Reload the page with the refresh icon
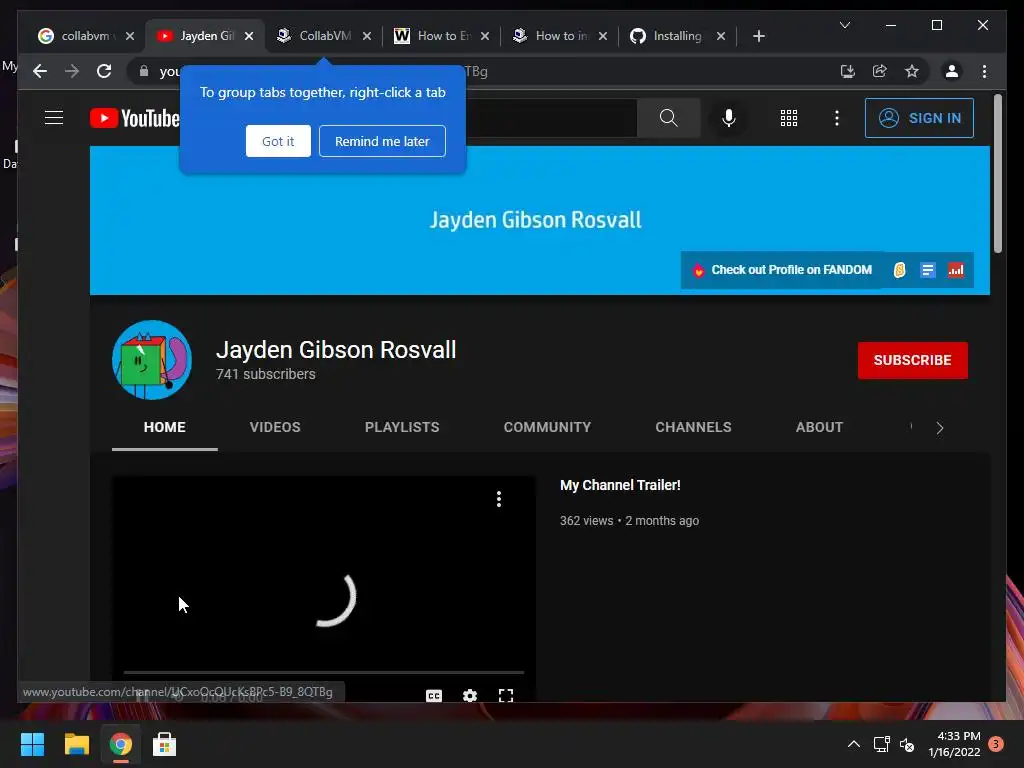 [104, 71]
